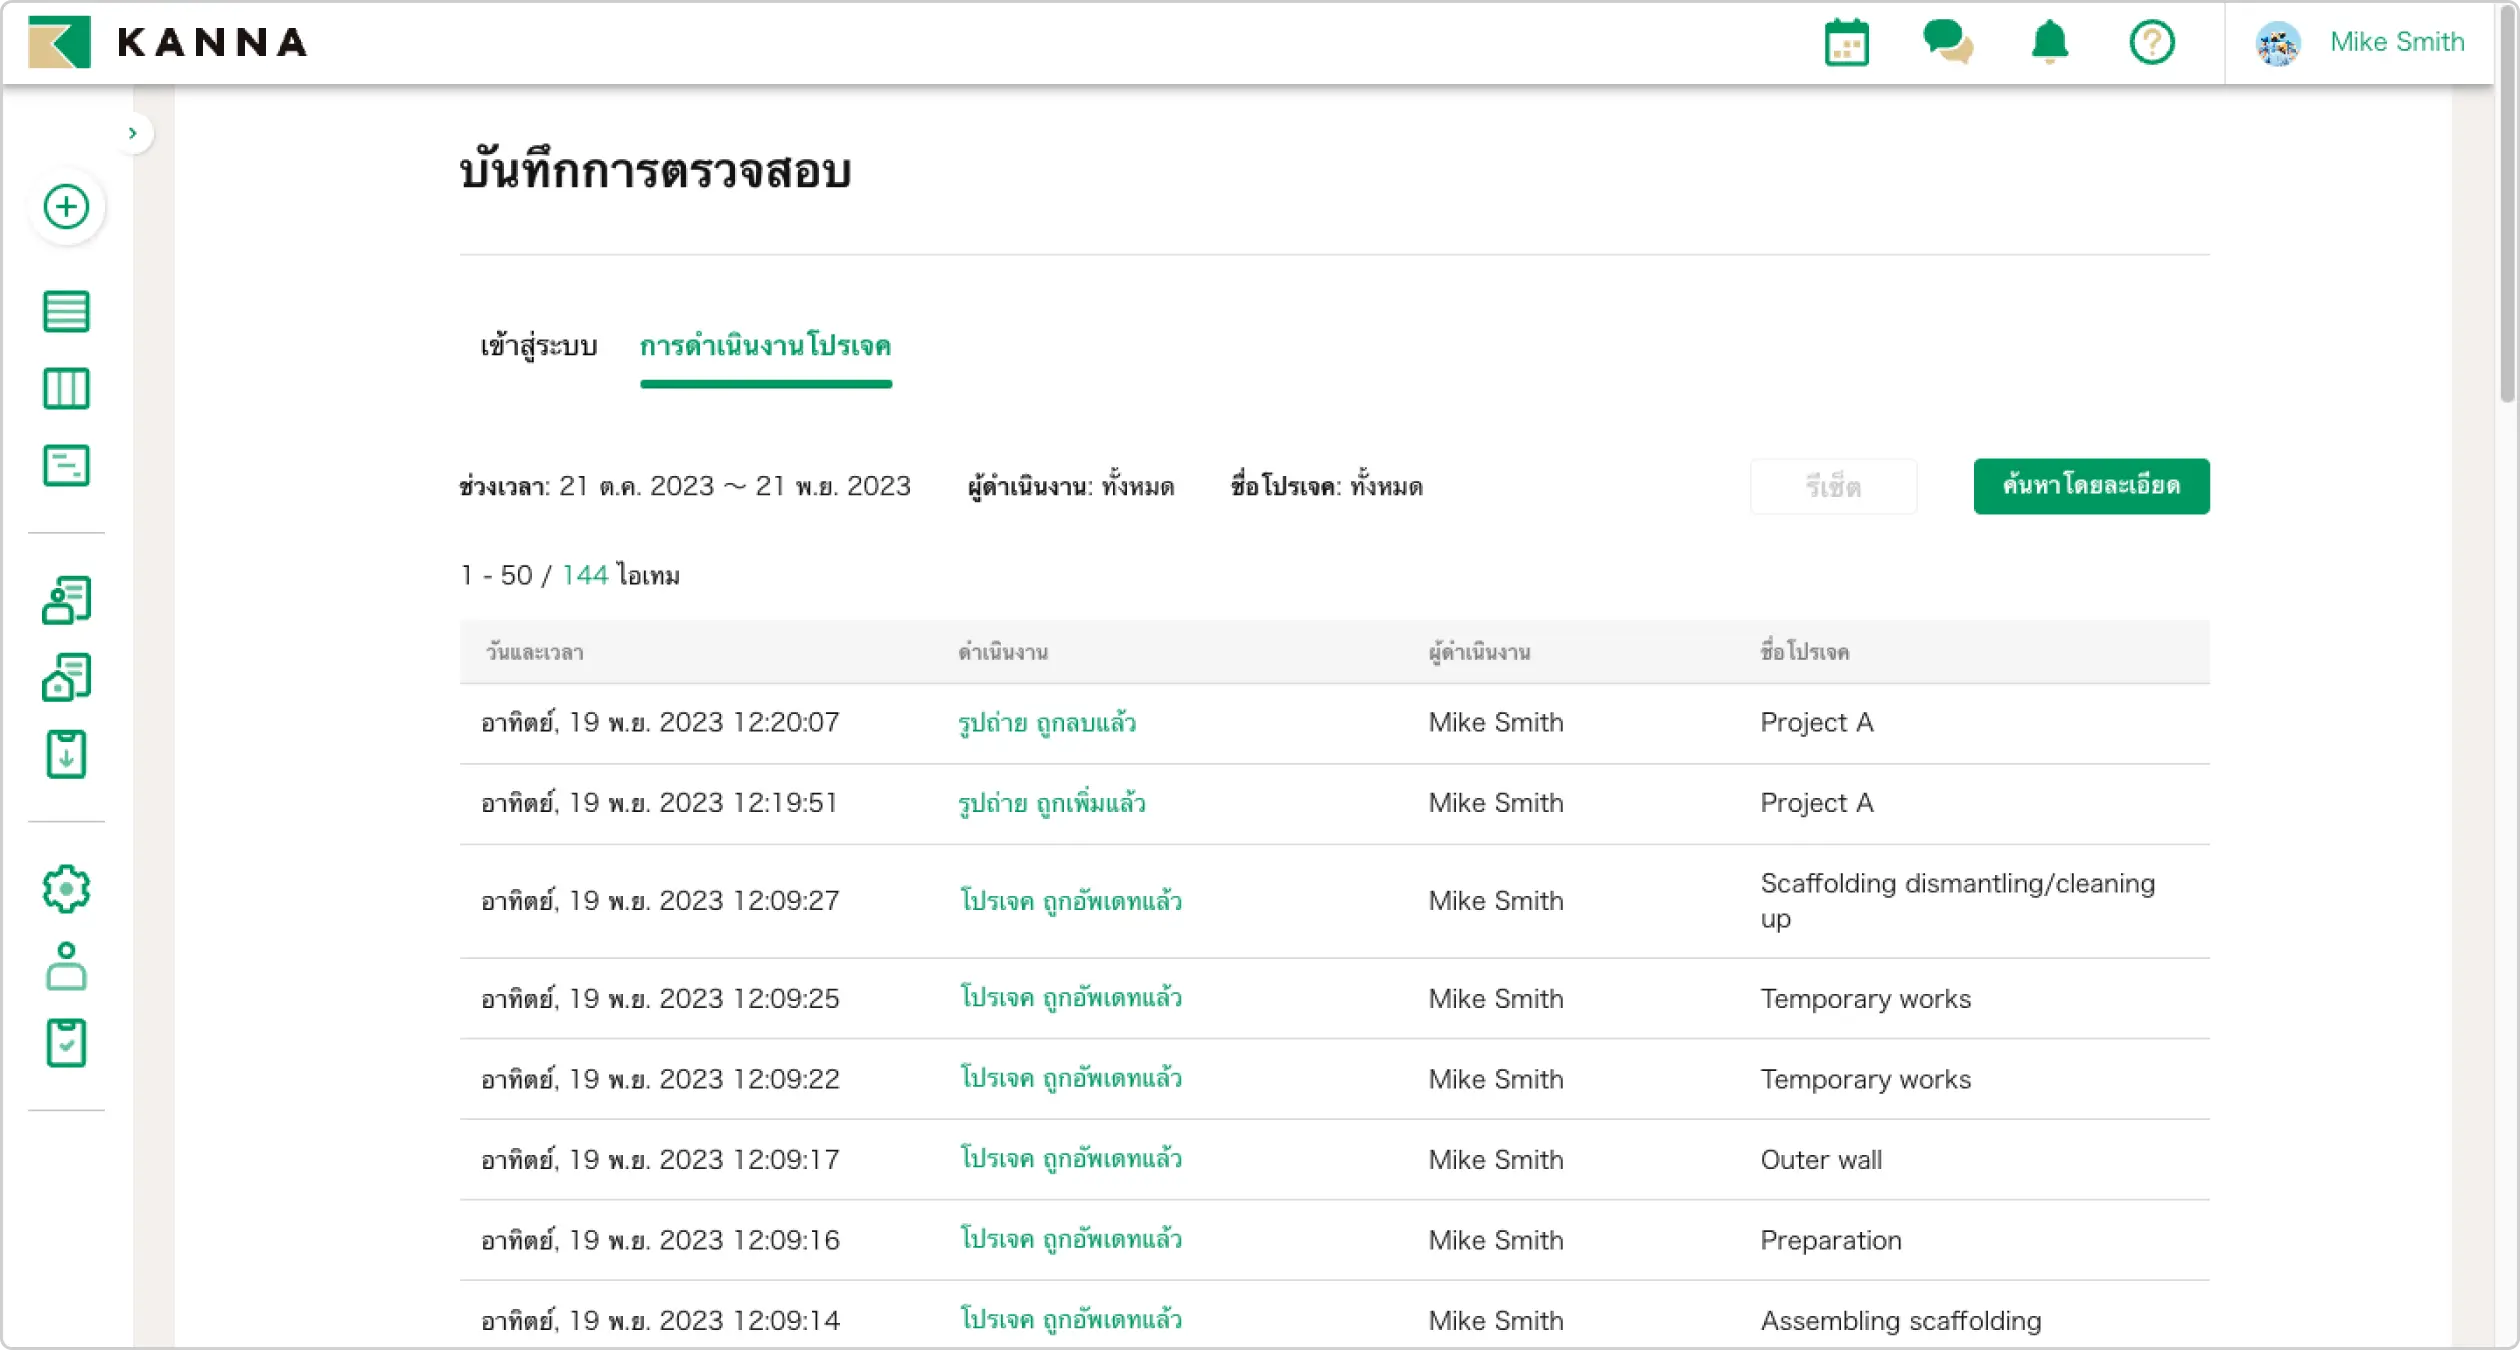Viewport: 2520px width, 1350px height.
Task: Open the notifications bell
Action: (x=2049, y=42)
